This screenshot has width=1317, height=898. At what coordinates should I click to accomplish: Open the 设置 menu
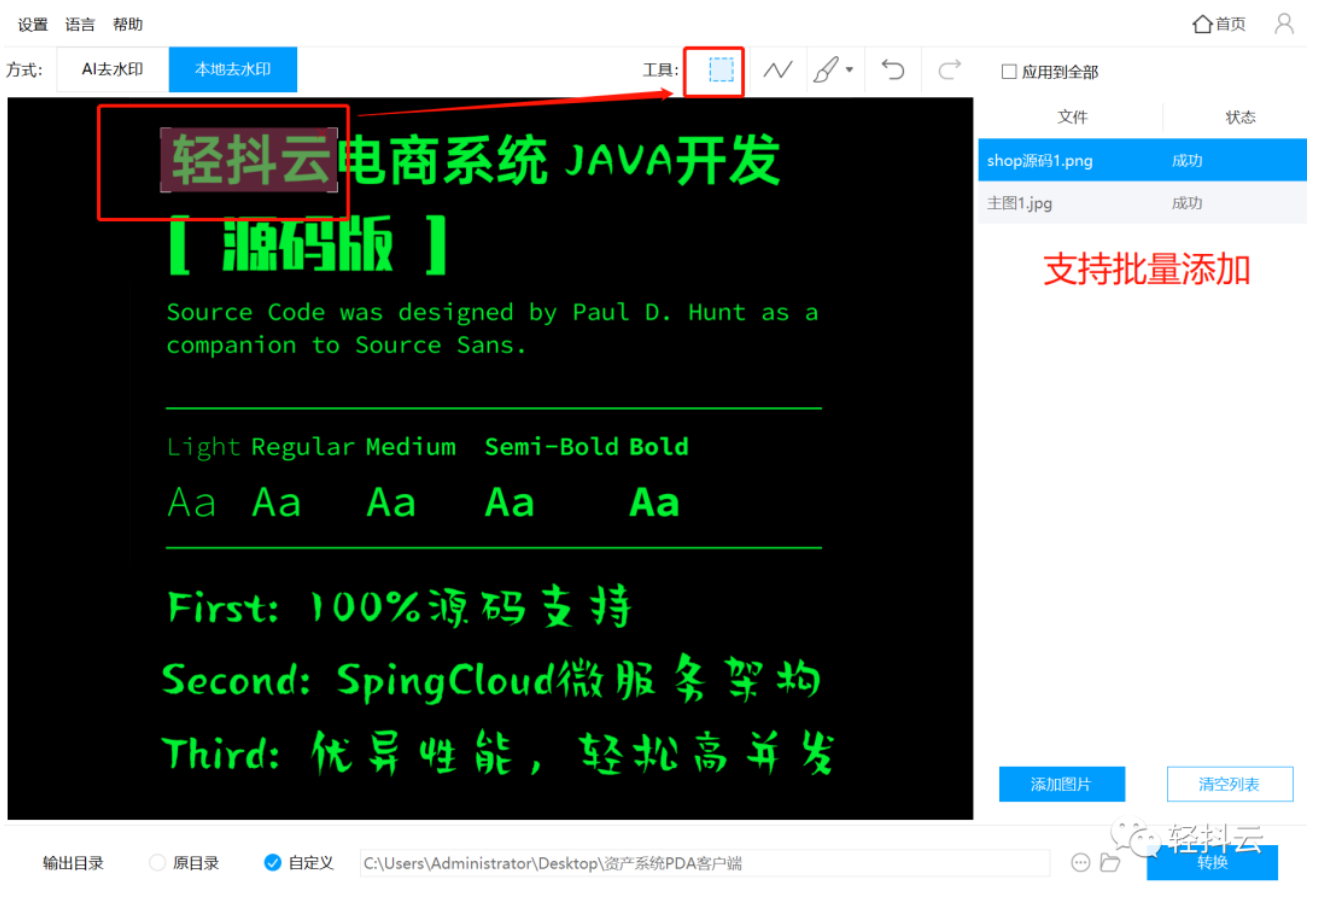(33, 24)
